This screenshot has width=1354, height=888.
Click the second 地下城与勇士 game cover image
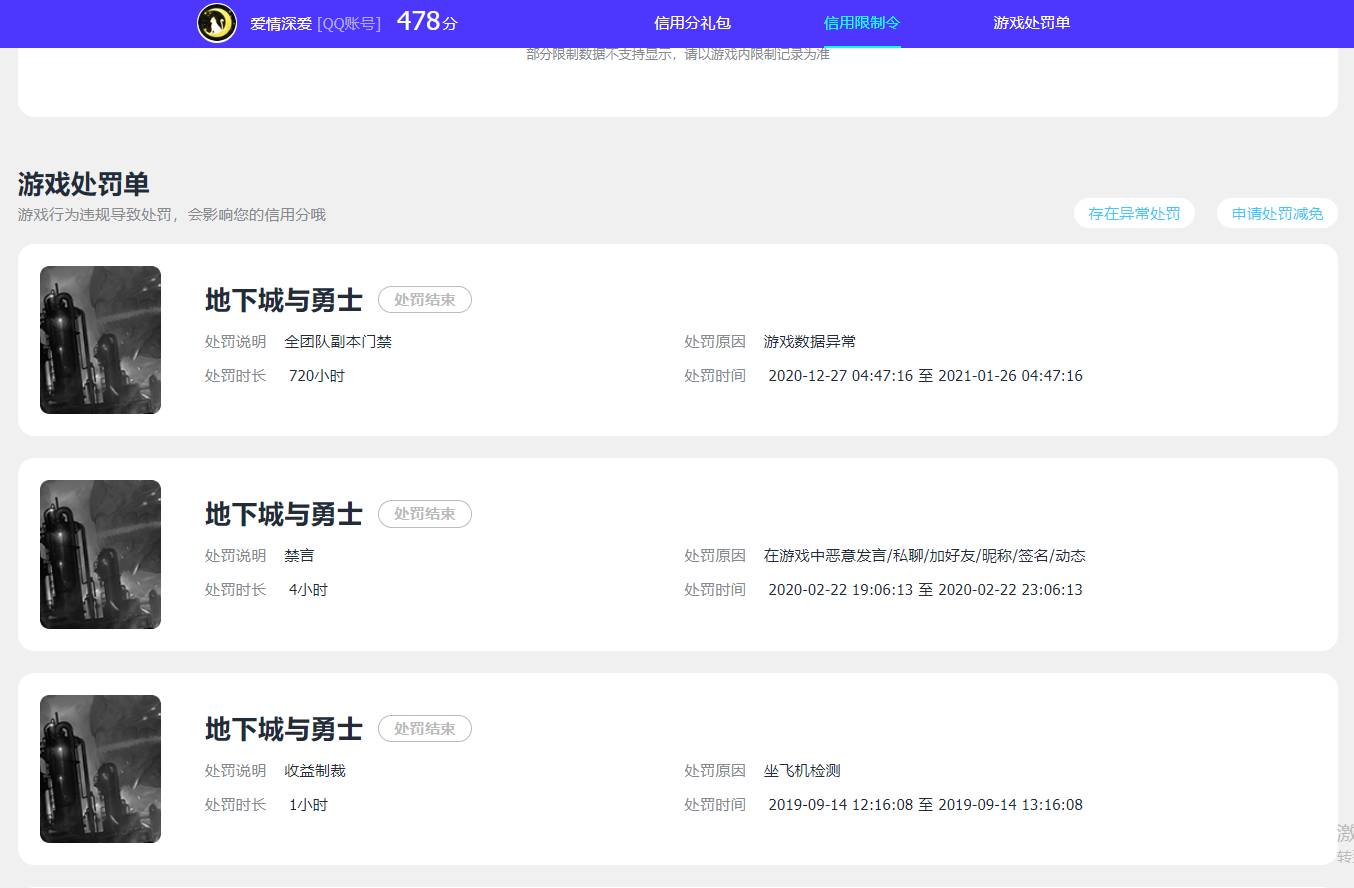[100, 554]
